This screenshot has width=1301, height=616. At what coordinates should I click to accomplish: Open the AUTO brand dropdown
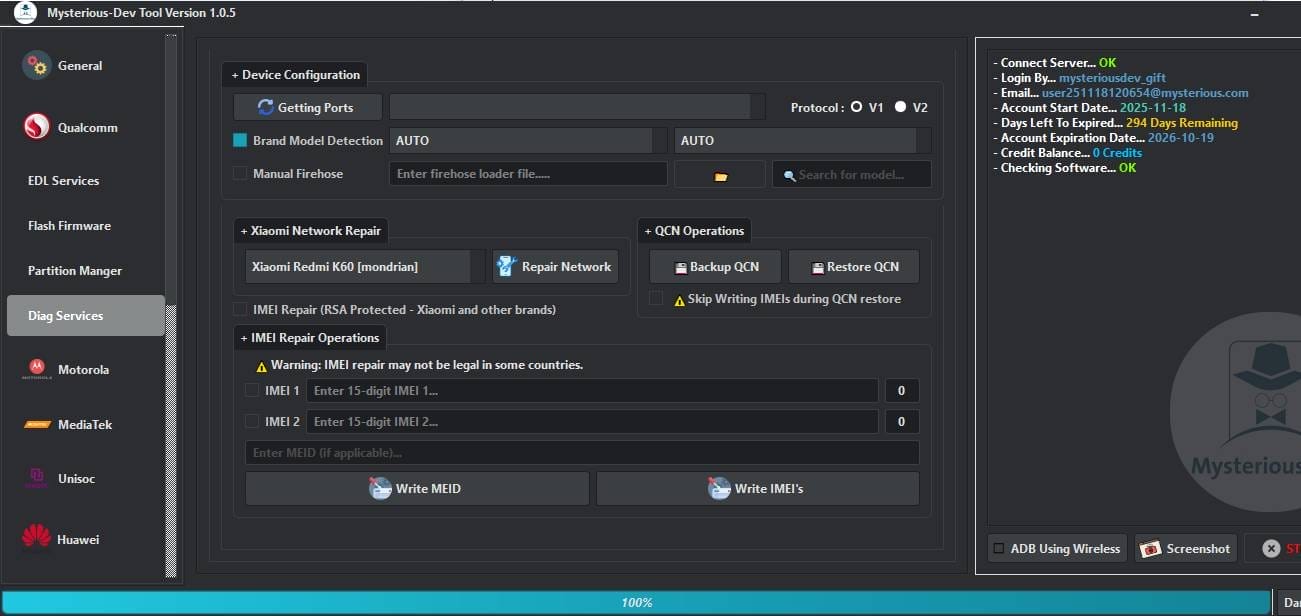coord(521,140)
